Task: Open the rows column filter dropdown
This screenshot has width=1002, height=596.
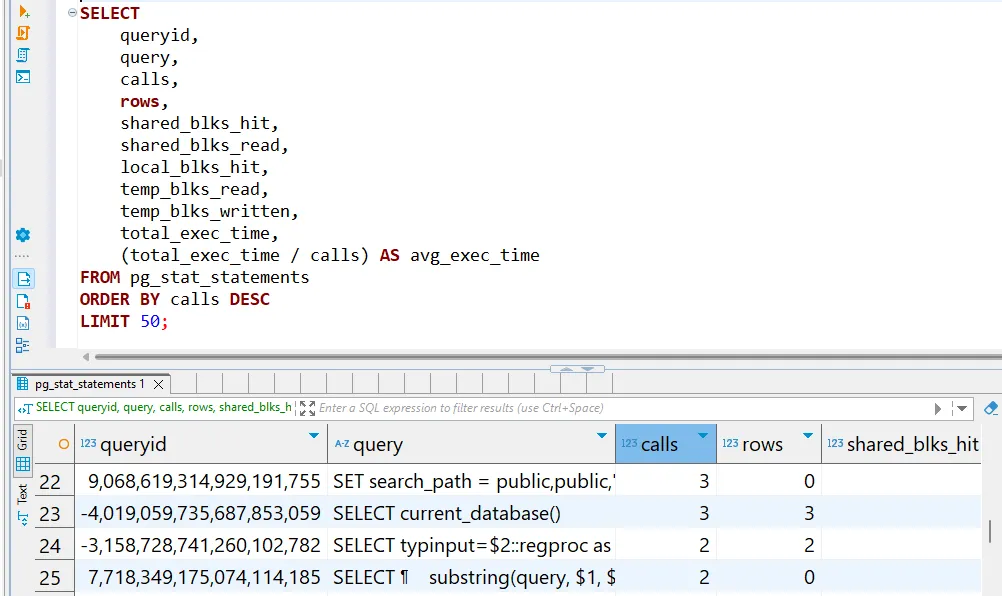Action: [x=808, y=436]
